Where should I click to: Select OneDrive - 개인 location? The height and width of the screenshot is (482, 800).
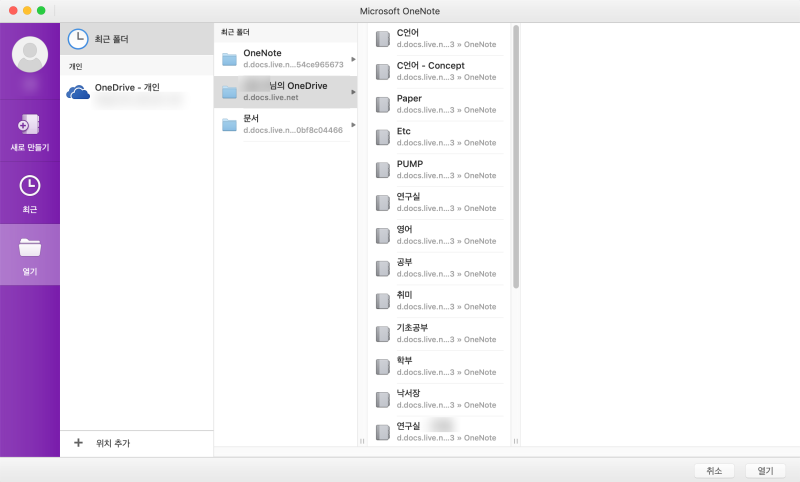137,92
